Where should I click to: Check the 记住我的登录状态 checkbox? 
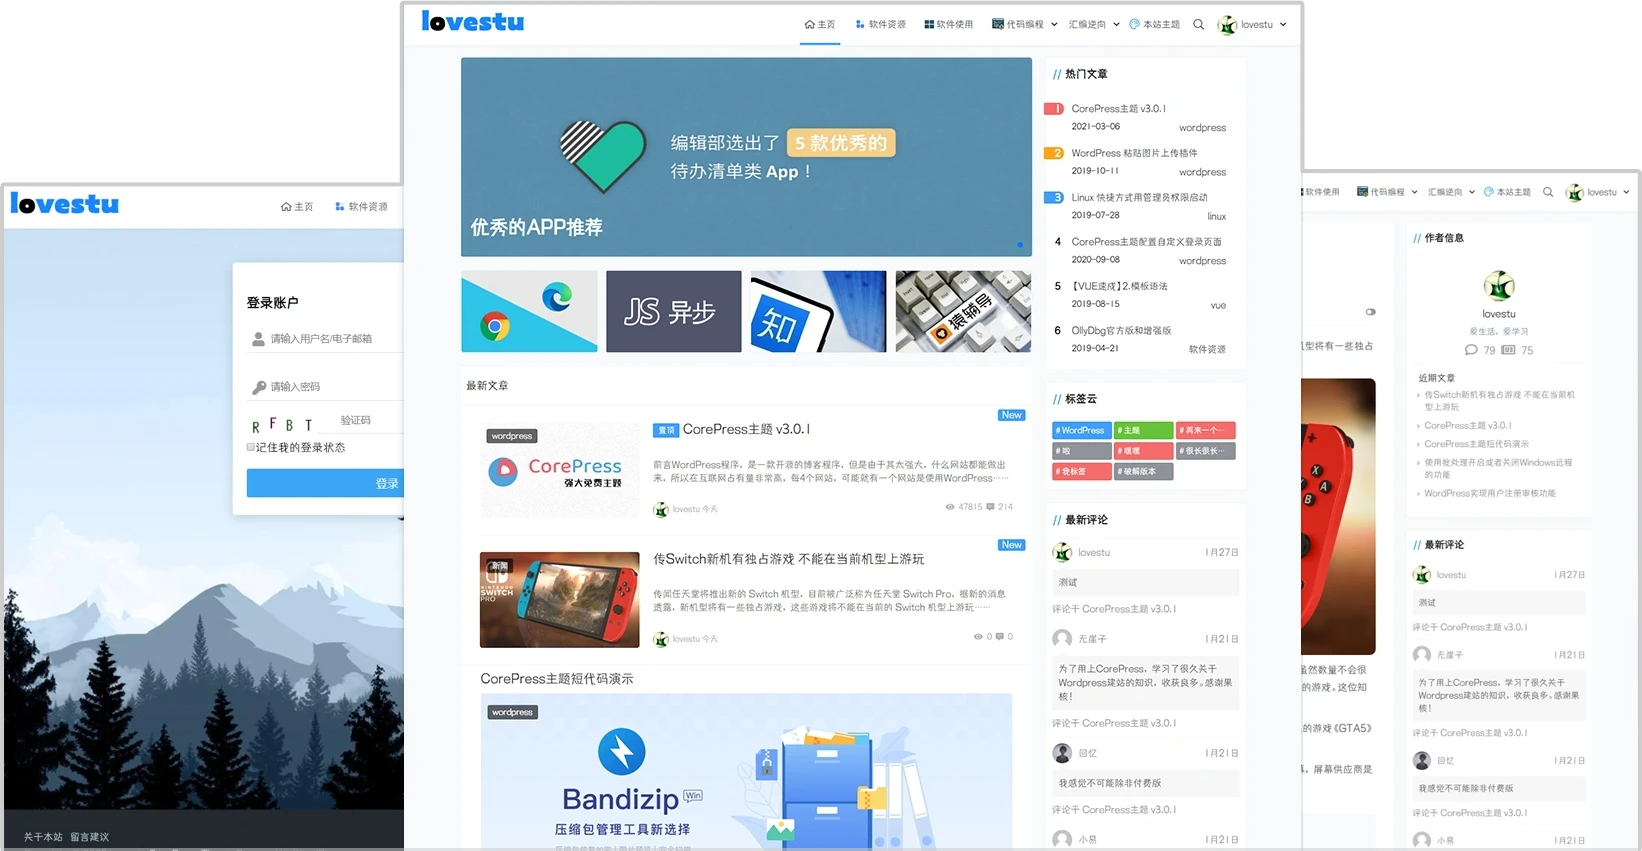coord(251,447)
